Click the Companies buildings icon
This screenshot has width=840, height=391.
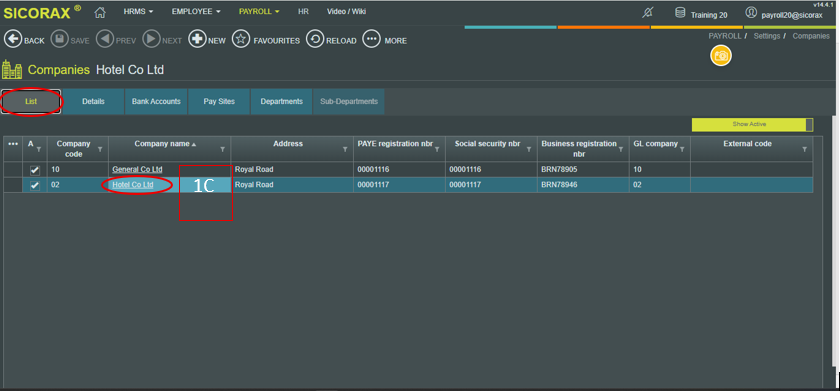12,69
